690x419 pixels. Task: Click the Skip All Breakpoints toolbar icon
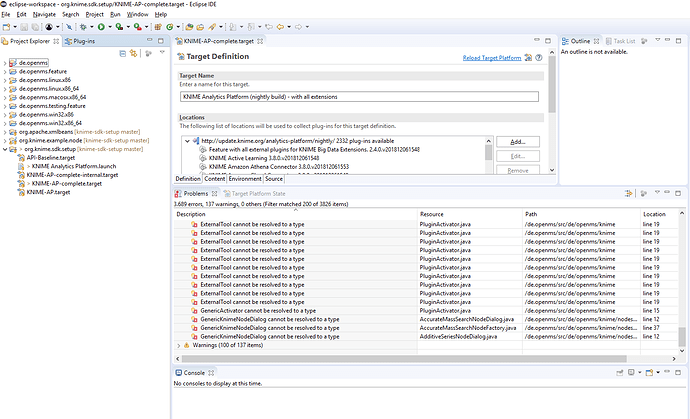click(x=69, y=27)
